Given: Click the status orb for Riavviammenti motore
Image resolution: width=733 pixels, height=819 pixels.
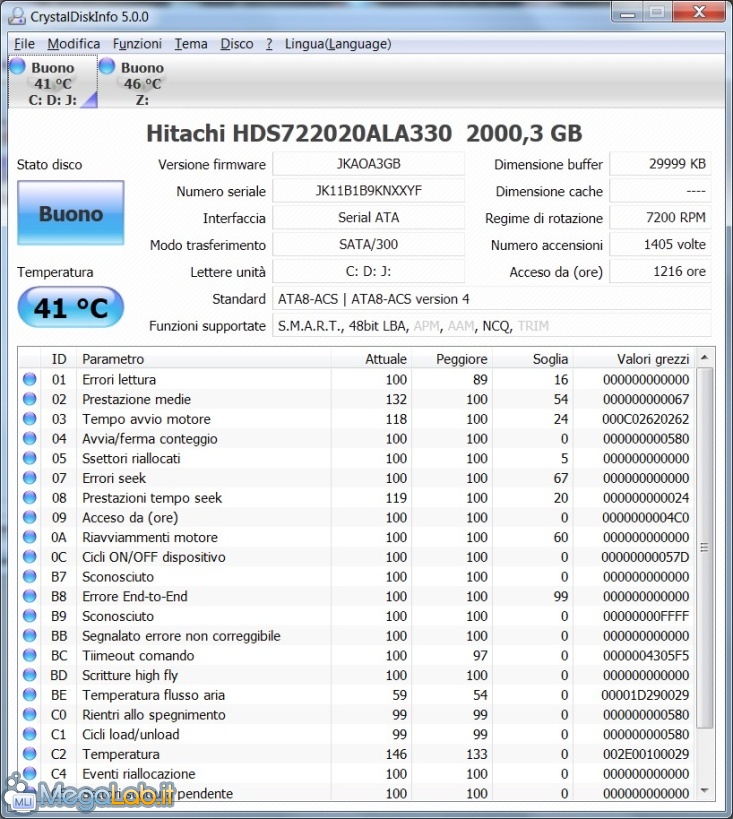Looking at the screenshot, I should click(30, 537).
